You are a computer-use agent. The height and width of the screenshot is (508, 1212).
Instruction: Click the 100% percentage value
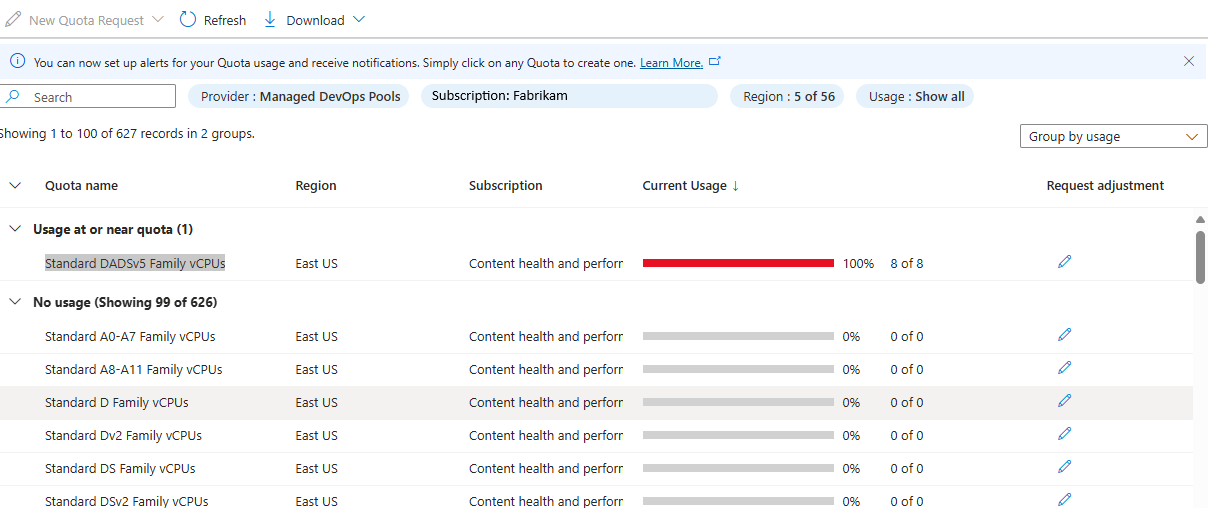coord(858,263)
